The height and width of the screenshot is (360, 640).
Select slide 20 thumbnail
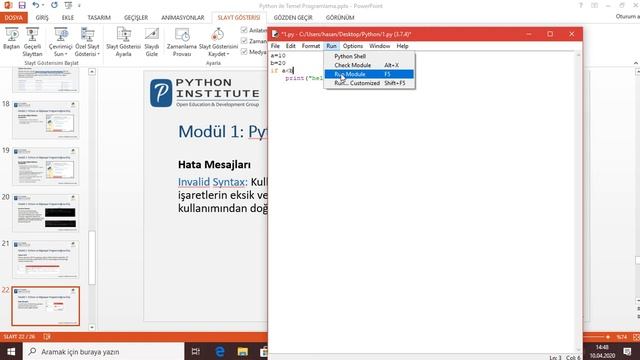45,213
